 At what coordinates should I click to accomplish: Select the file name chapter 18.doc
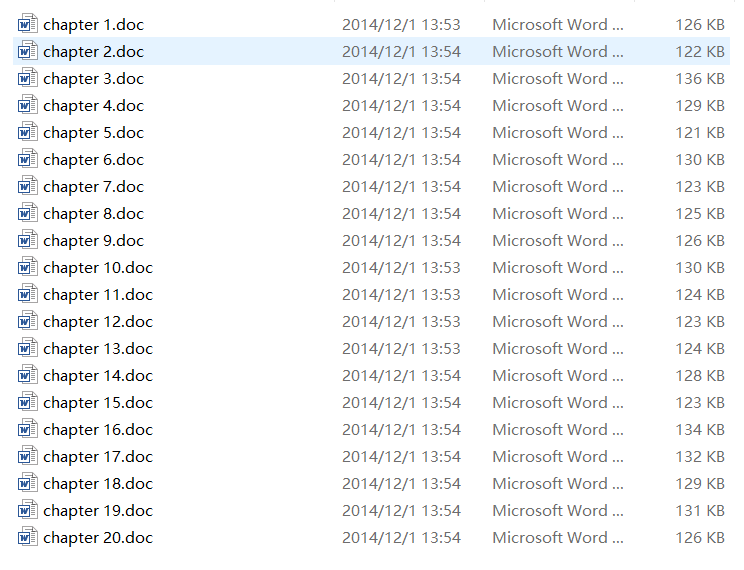coord(98,485)
